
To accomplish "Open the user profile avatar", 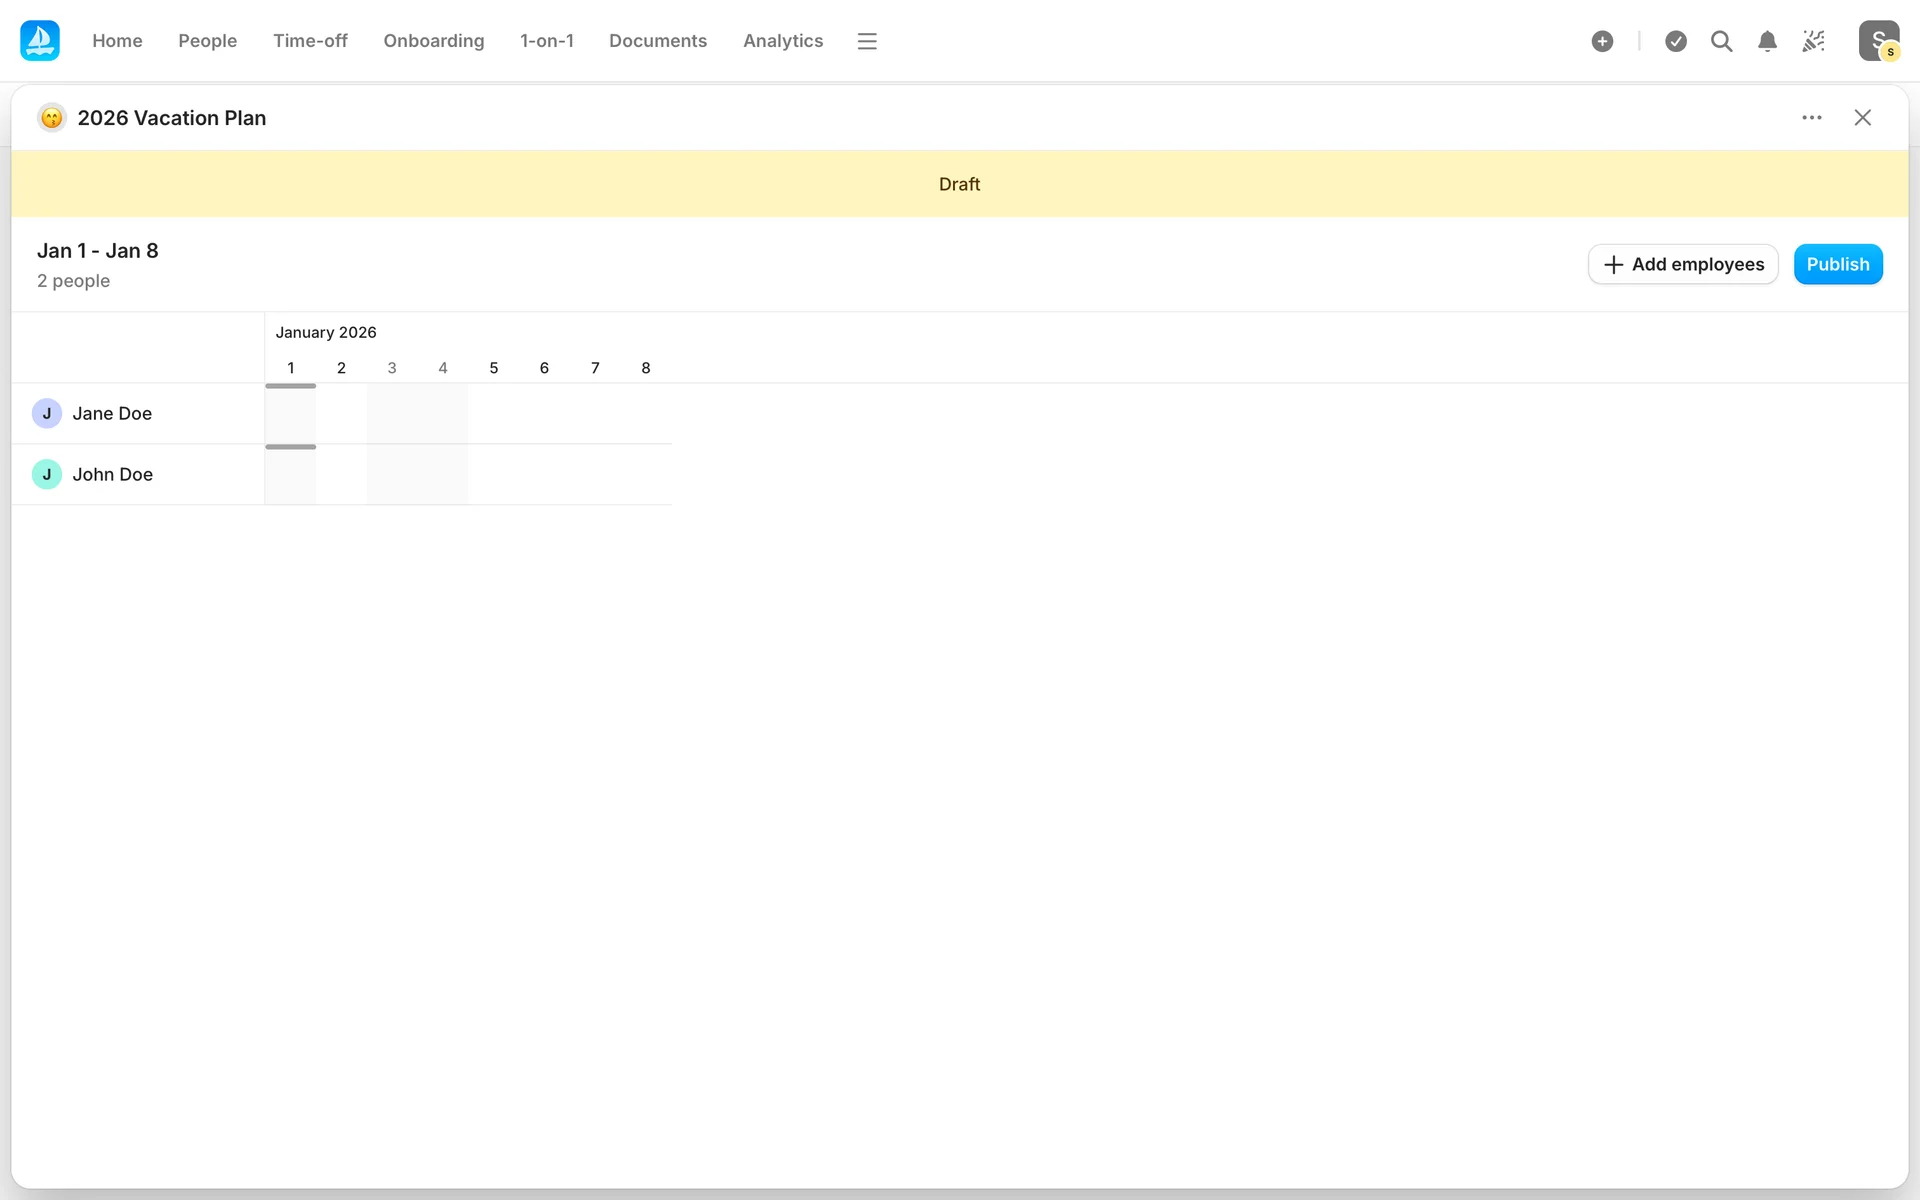I will pos(1878,41).
